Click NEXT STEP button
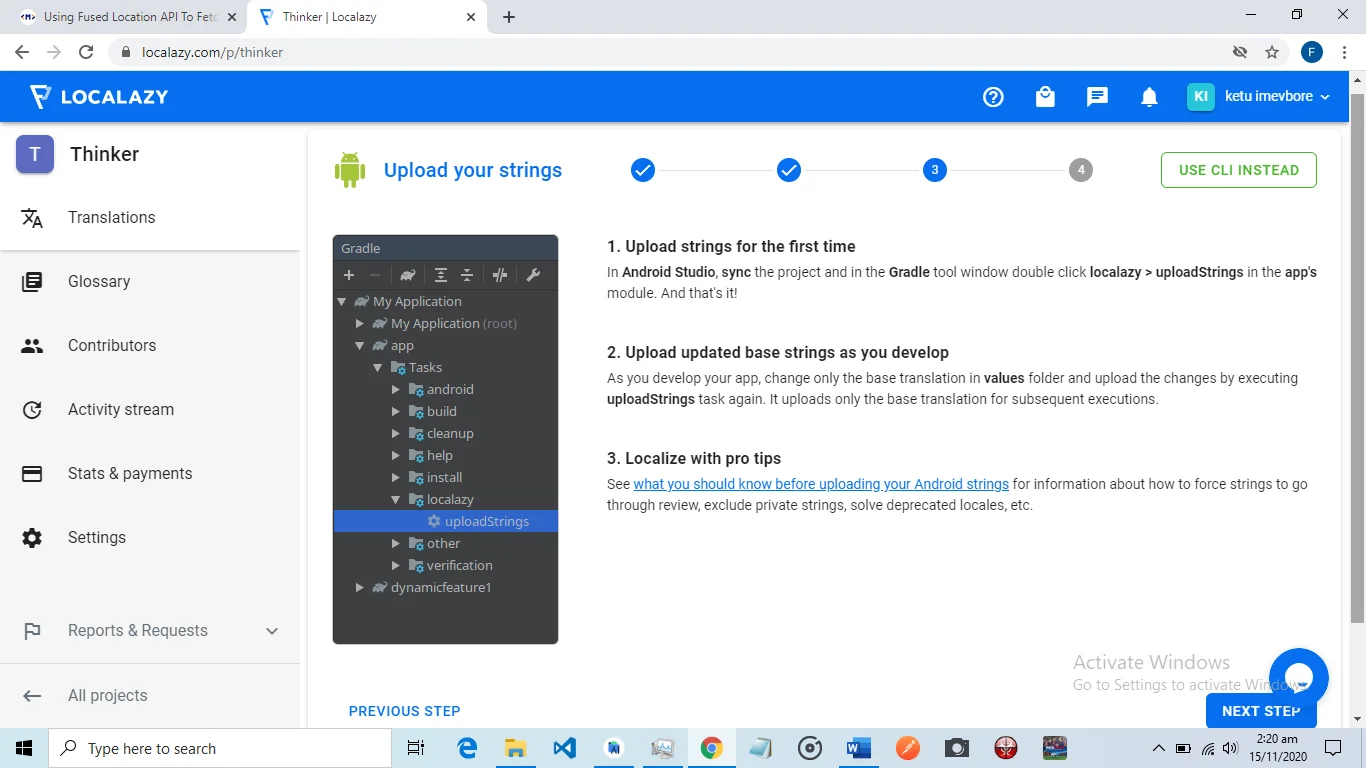The height and width of the screenshot is (768, 1366). (1261, 711)
